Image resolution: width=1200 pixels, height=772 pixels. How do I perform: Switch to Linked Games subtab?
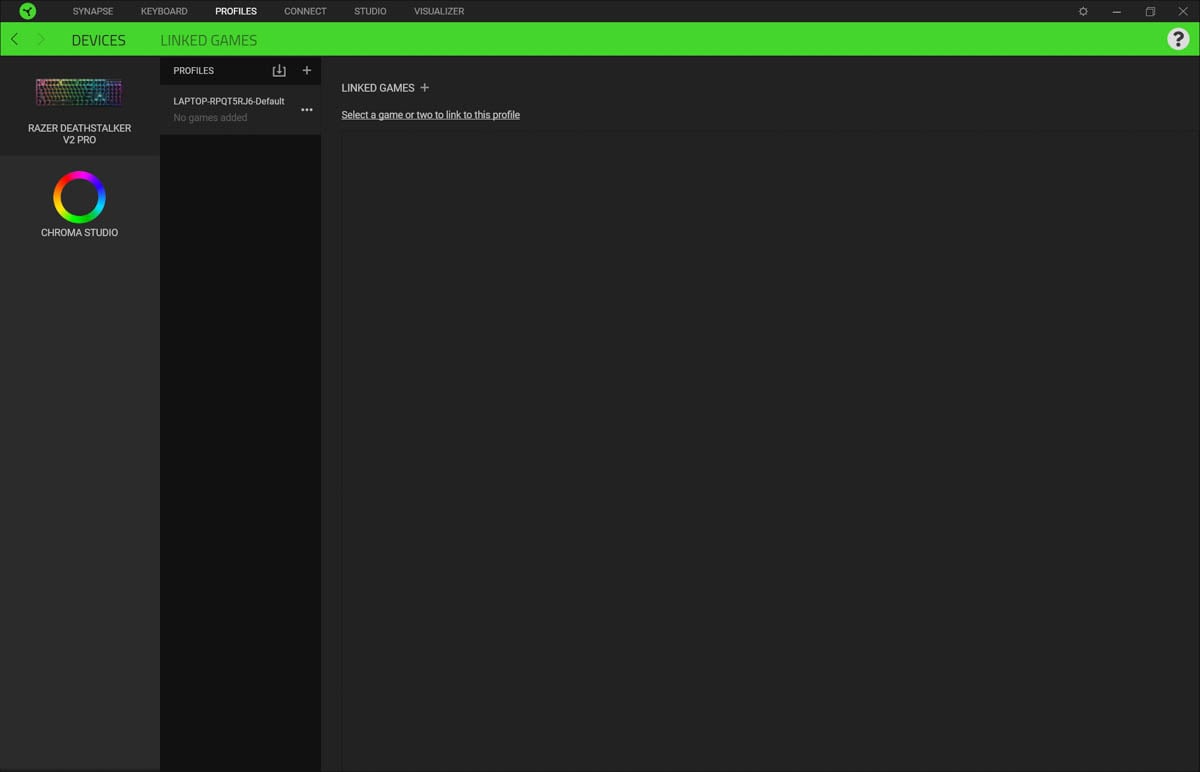[x=209, y=40]
